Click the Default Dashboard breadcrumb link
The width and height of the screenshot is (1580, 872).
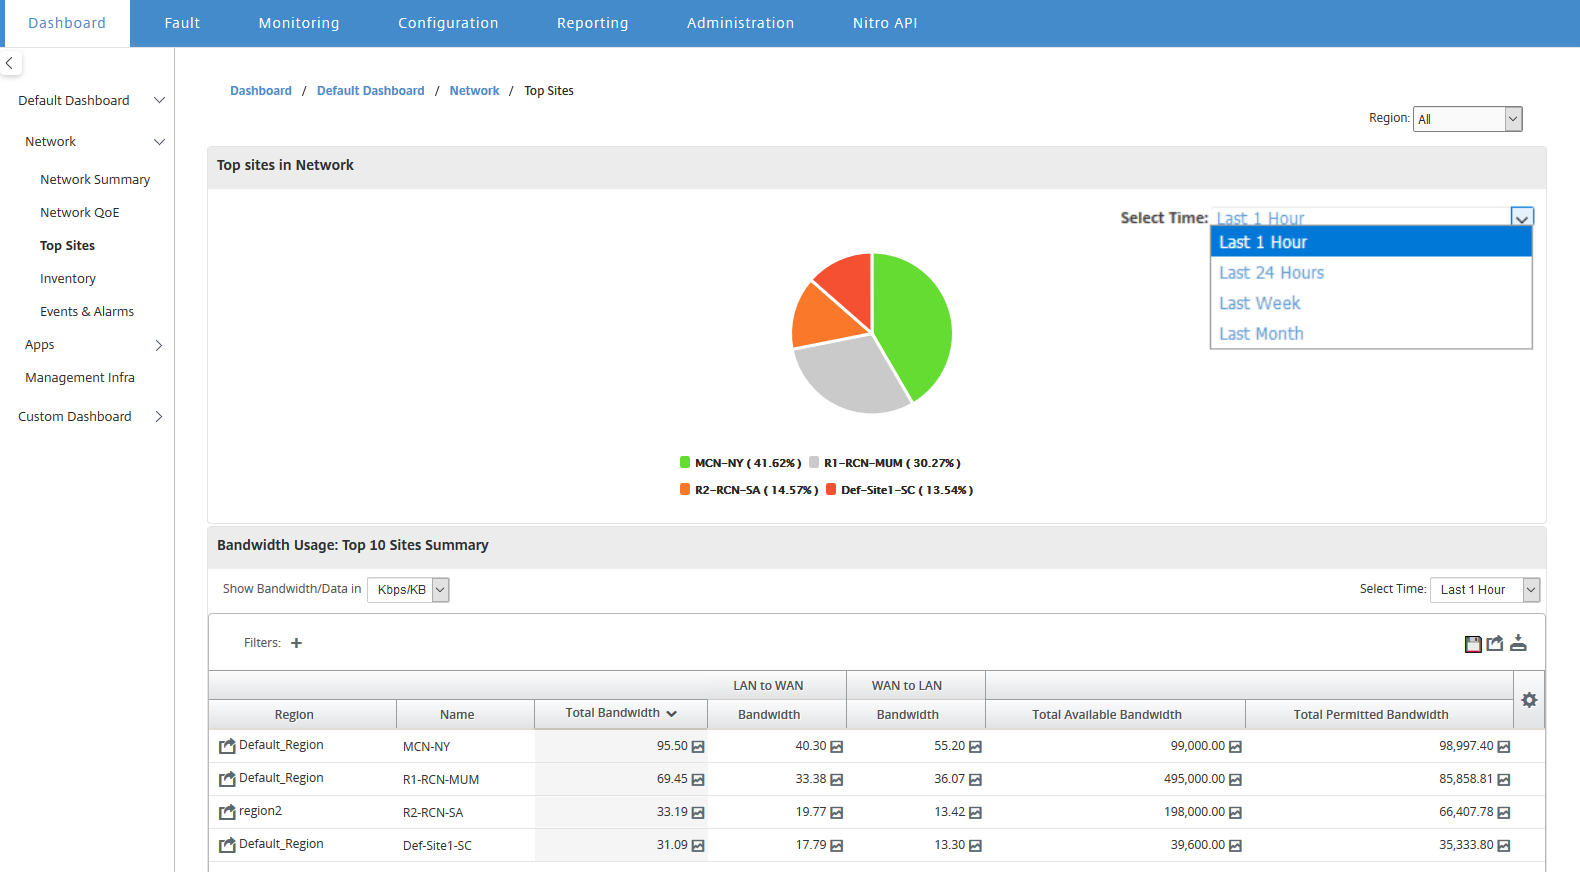pyautogui.click(x=370, y=91)
